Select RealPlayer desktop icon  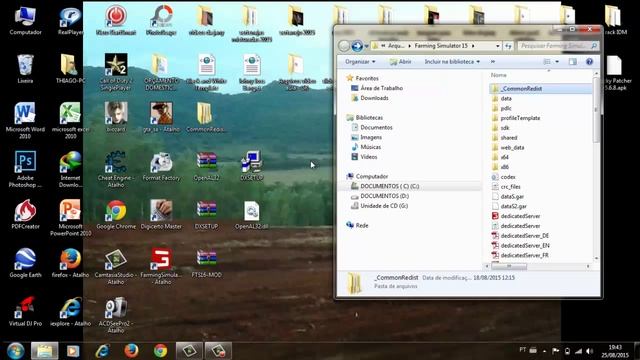(x=70, y=21)
